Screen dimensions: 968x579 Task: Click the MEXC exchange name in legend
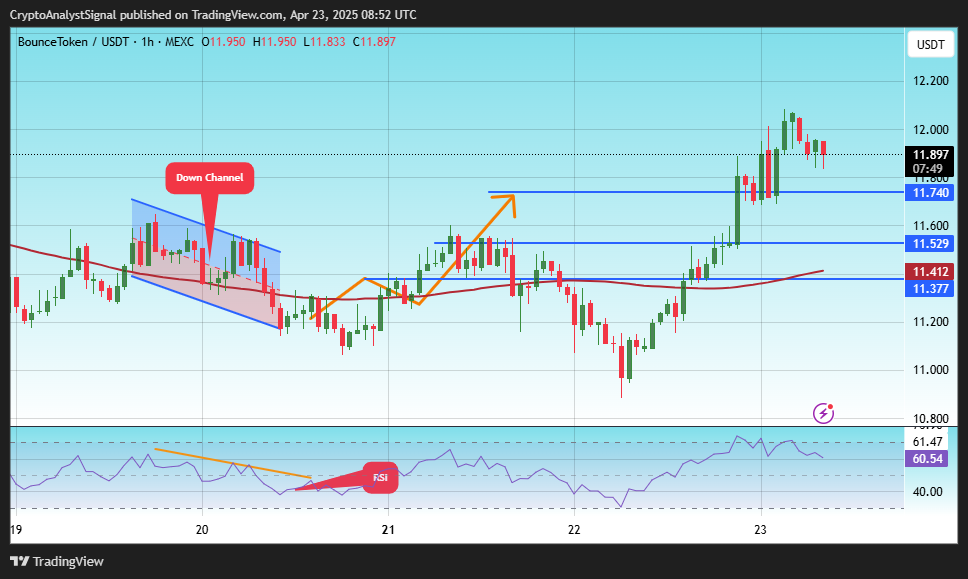(x=179, y=42)
